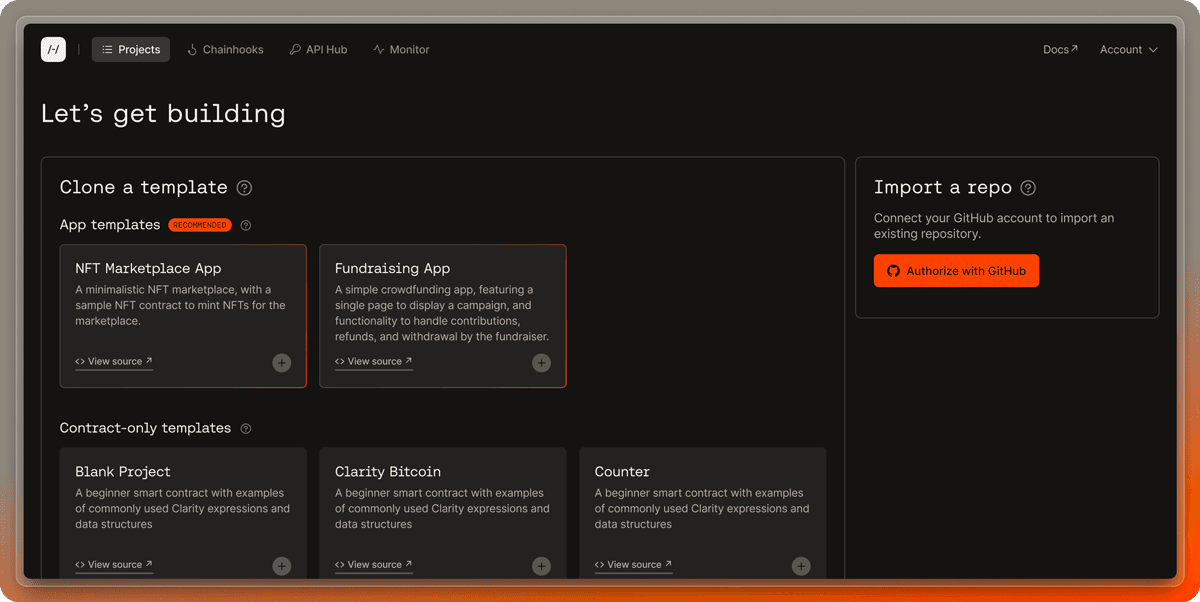This screenshot has width=1200, height=602.
Task: Switch to the Chainhooks tab
Action: click(225, 50)
